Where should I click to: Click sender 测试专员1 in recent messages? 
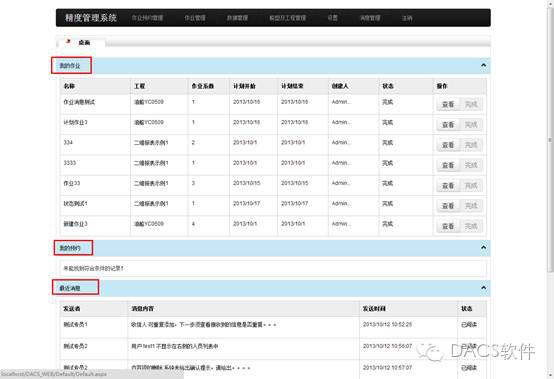click(x=75, y=324)
